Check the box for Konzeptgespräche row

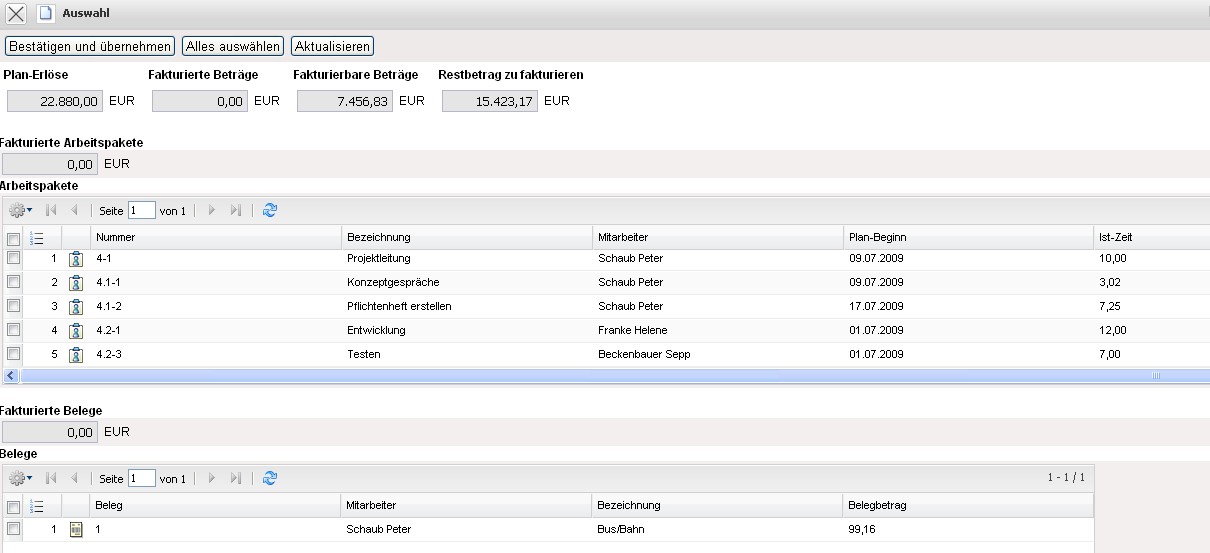(14, 282)
